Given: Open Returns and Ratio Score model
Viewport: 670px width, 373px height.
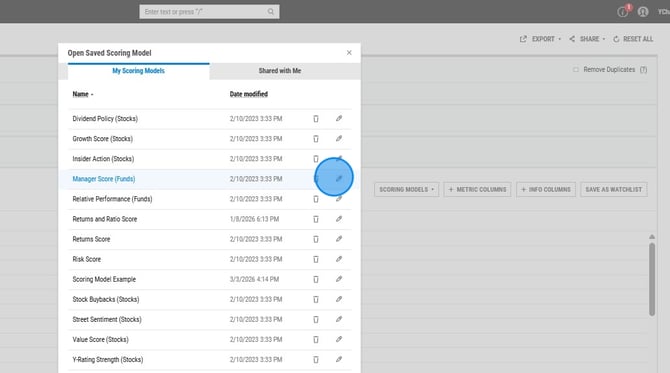Looking at the screenshot, I should click(105, 219).
